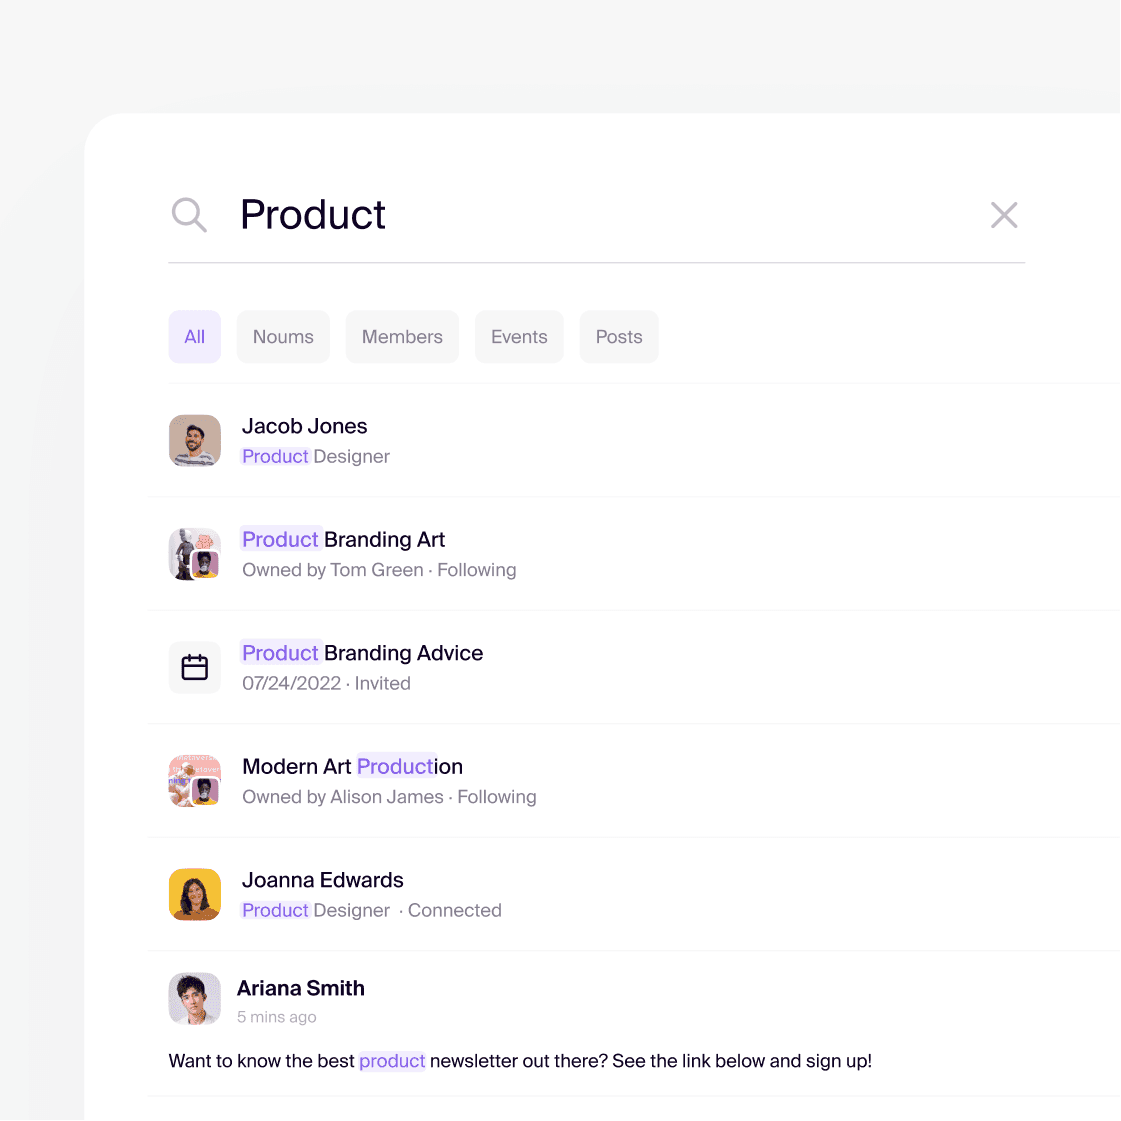Screen dimensions: 1121x1121
Task: Open the Joanna Edwards member result
Action: pyautogui.click(x=634, y=894)
